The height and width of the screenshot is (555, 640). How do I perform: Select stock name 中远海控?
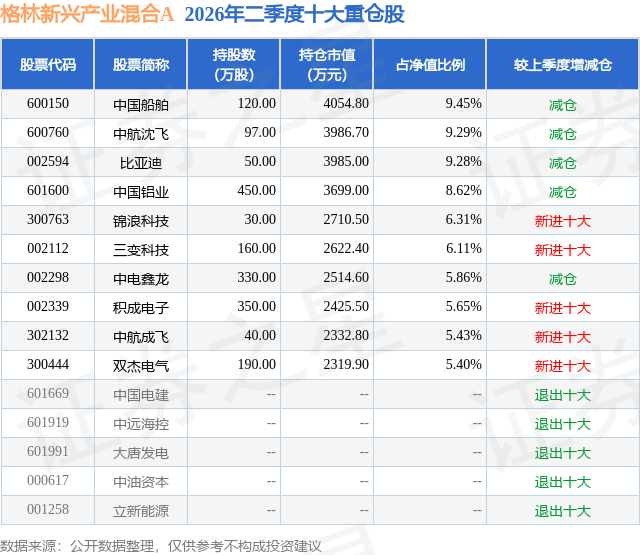click(x=141, y=424)
